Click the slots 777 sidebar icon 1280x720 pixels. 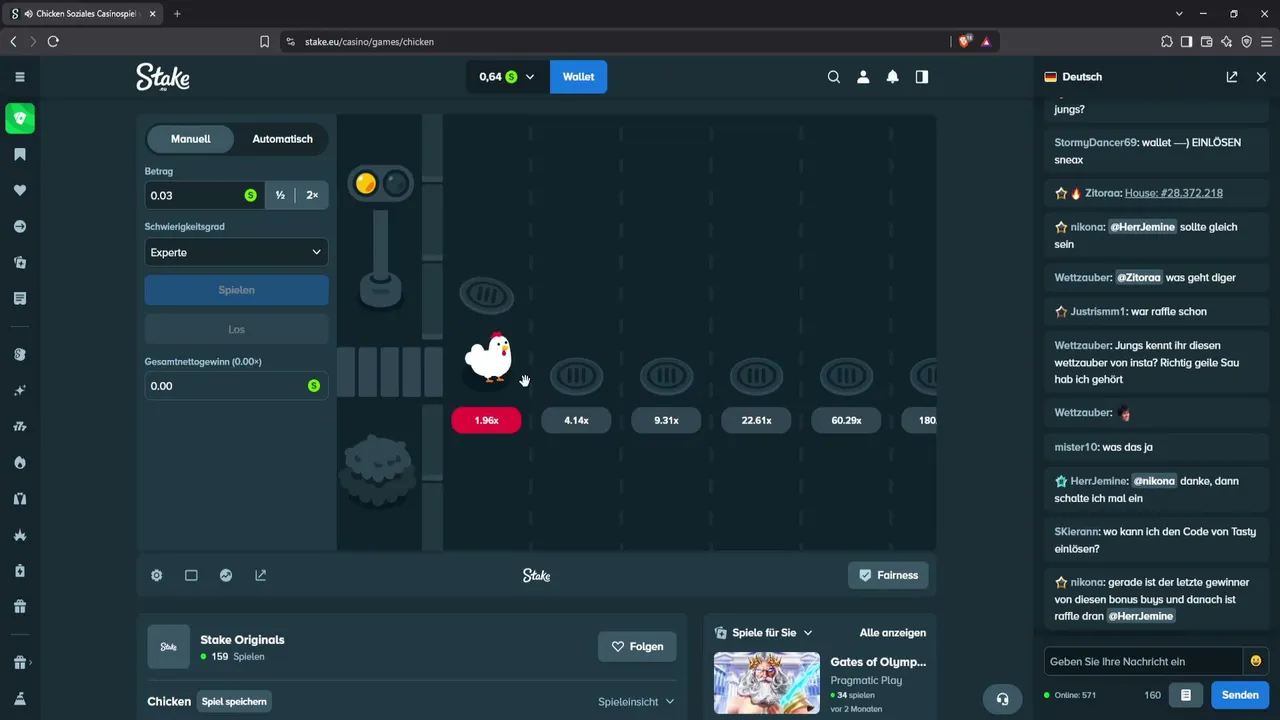click(x=20, y=427)
